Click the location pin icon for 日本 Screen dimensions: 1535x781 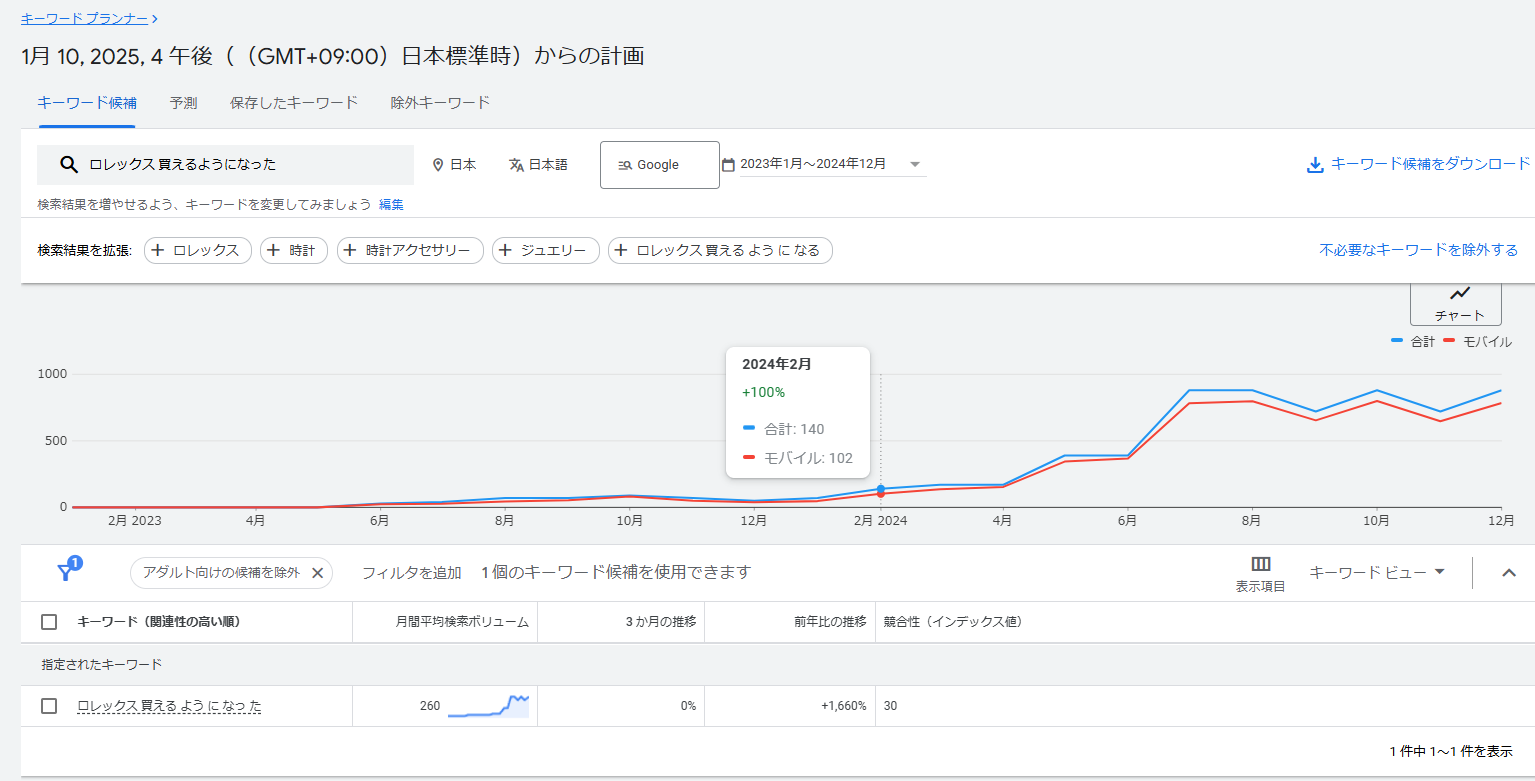coord(437,165)
